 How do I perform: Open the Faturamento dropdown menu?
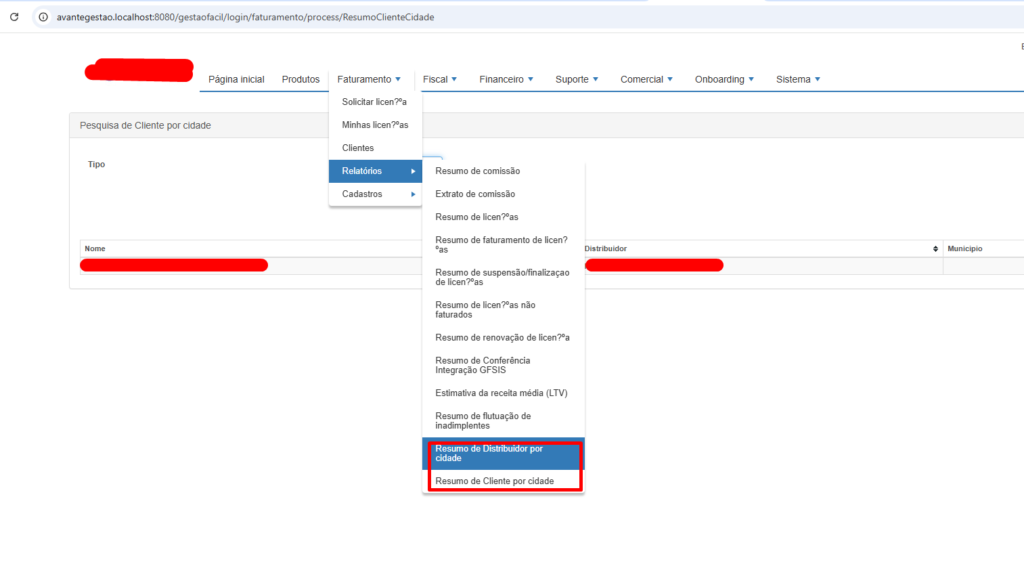point(368,79)
